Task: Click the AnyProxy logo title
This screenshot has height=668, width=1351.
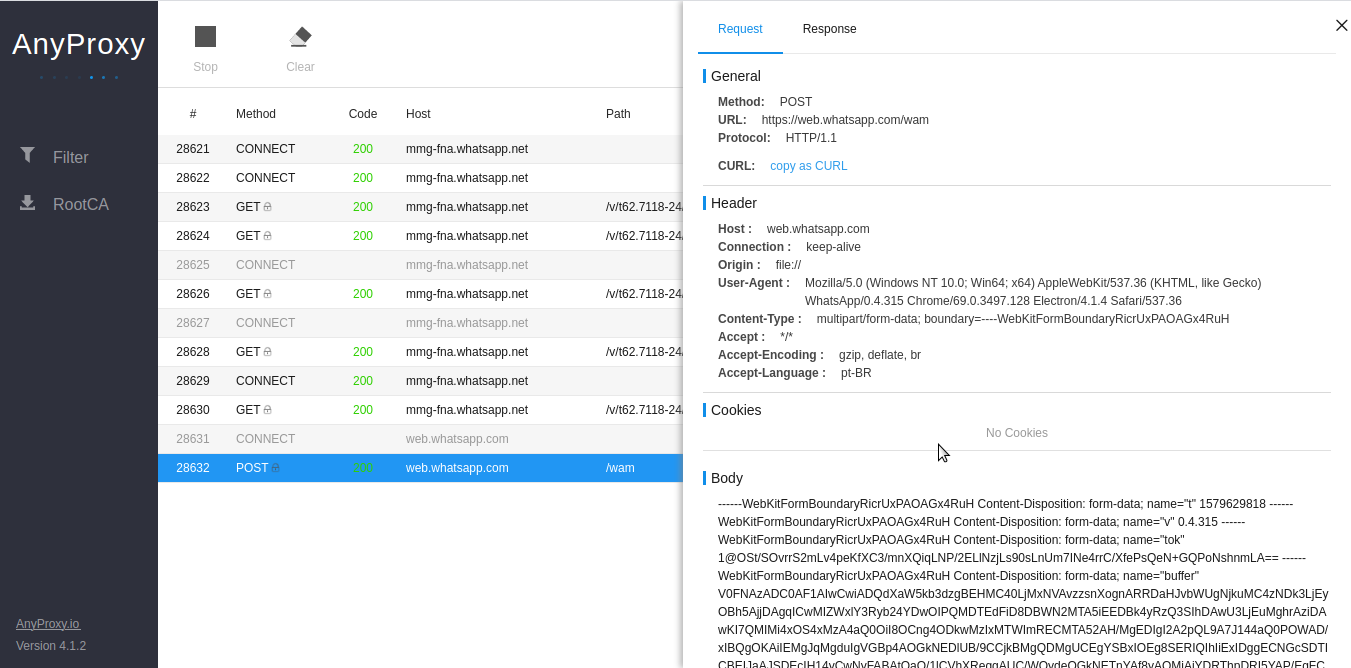Action: pos(79,44)
